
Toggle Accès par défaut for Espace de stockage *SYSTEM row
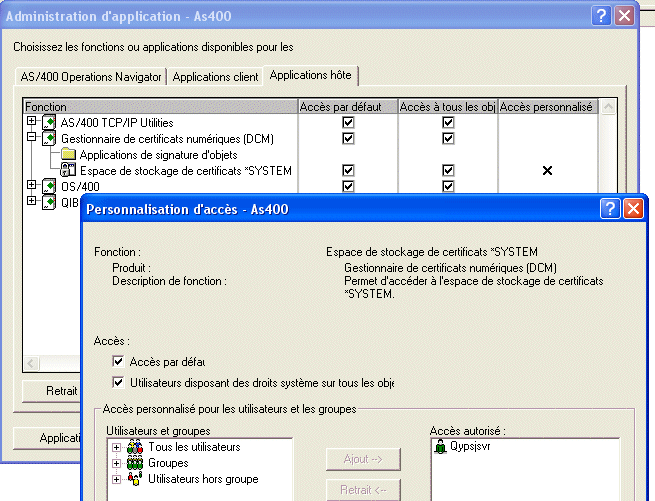[x=348, y=170]
